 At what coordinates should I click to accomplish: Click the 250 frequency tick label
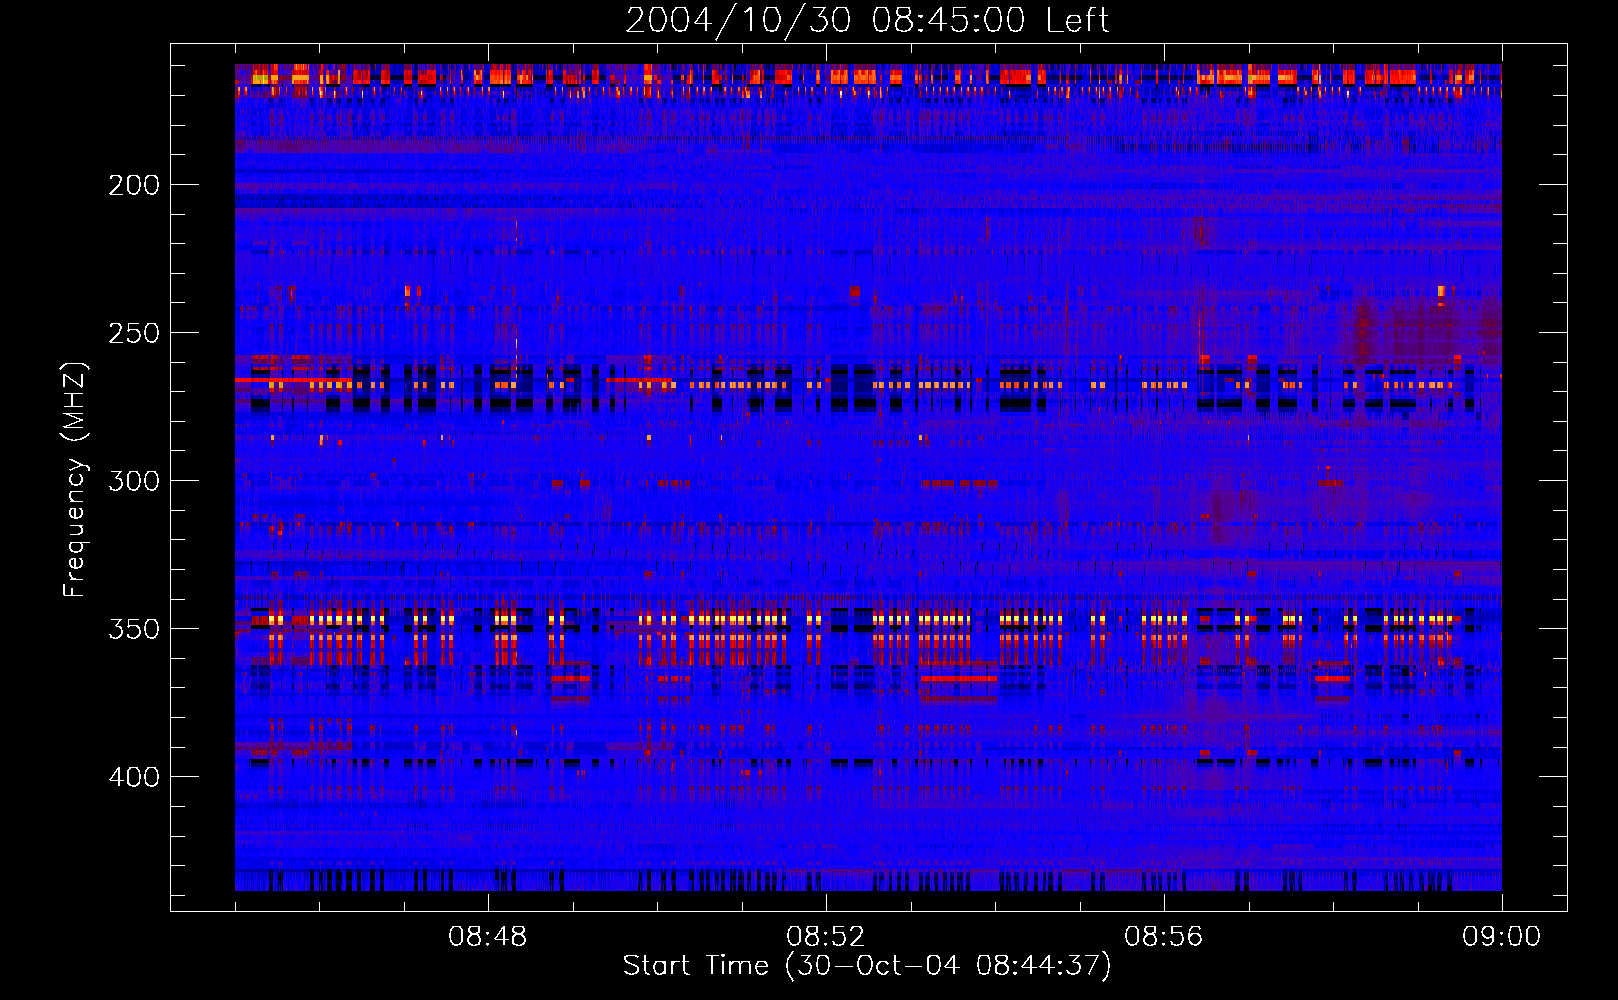click(x=134, y=333)
